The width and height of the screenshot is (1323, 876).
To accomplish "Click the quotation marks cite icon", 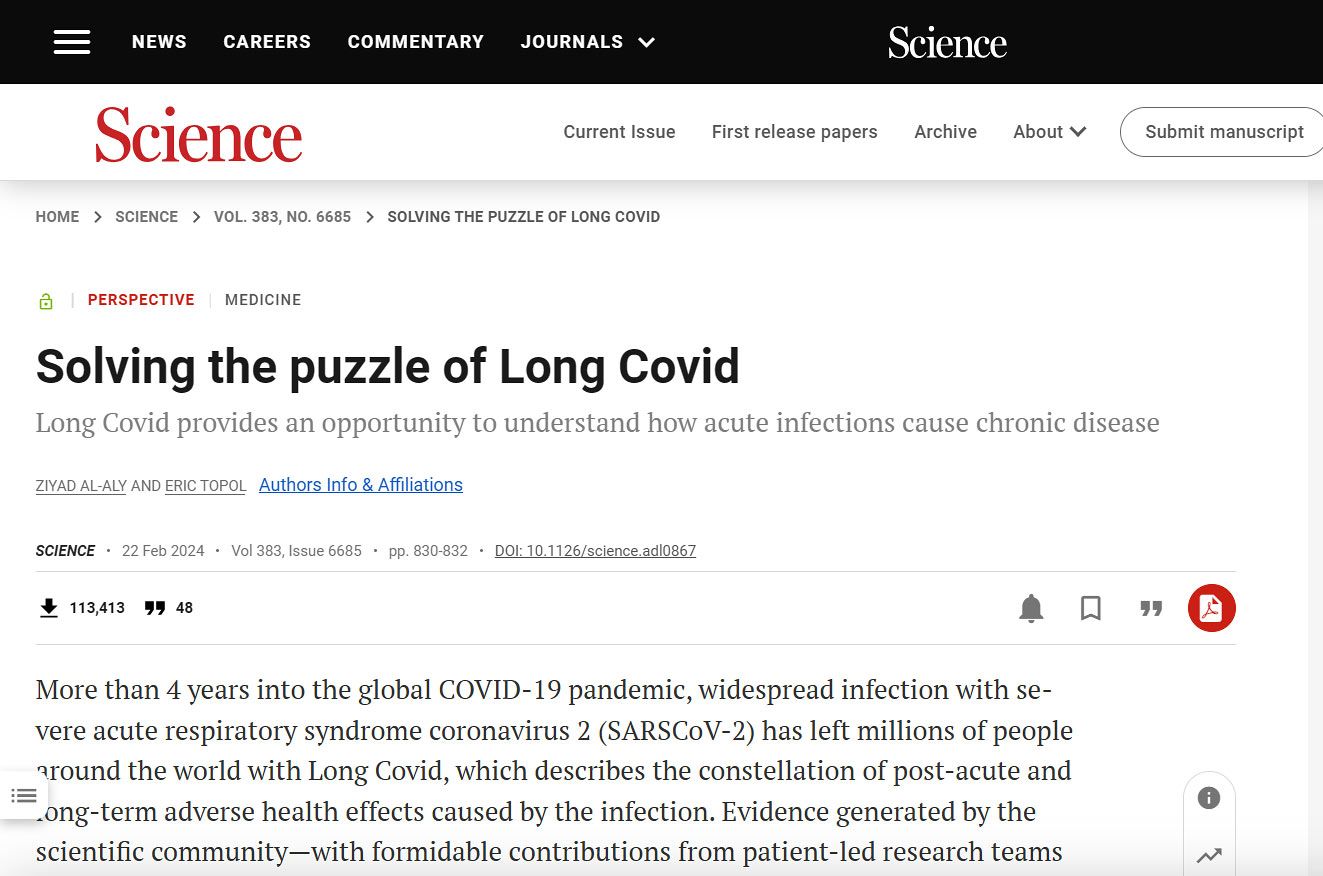I will (x=1151, y=608).
